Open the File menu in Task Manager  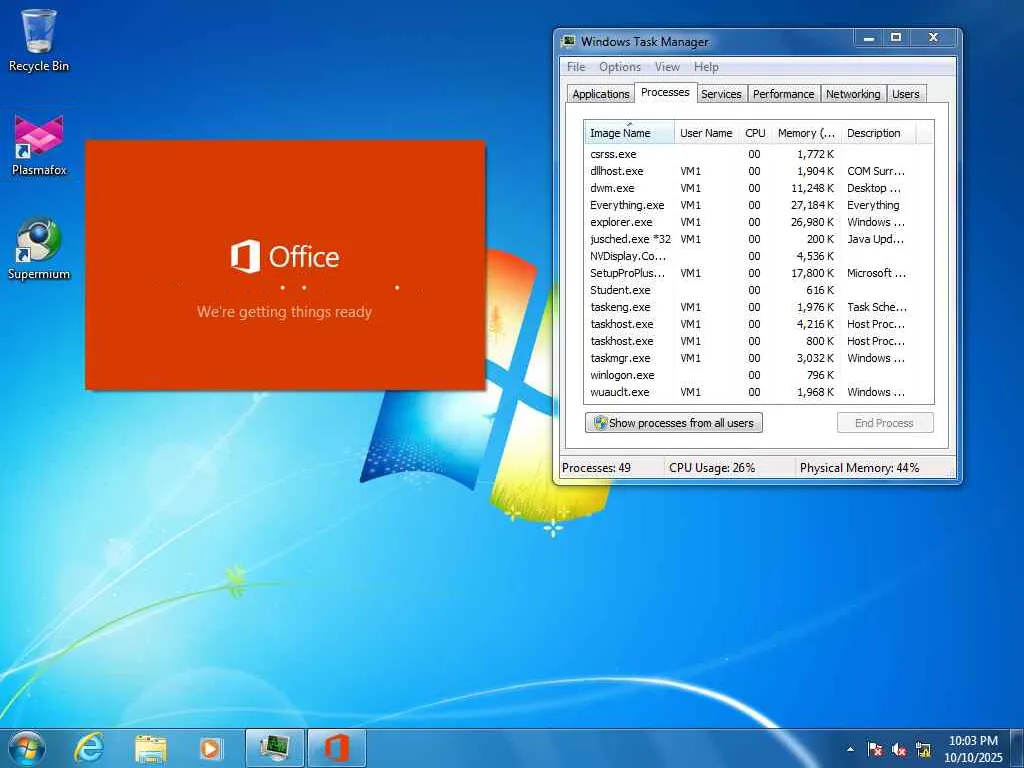pyautogui.click(x=576, y=67)
